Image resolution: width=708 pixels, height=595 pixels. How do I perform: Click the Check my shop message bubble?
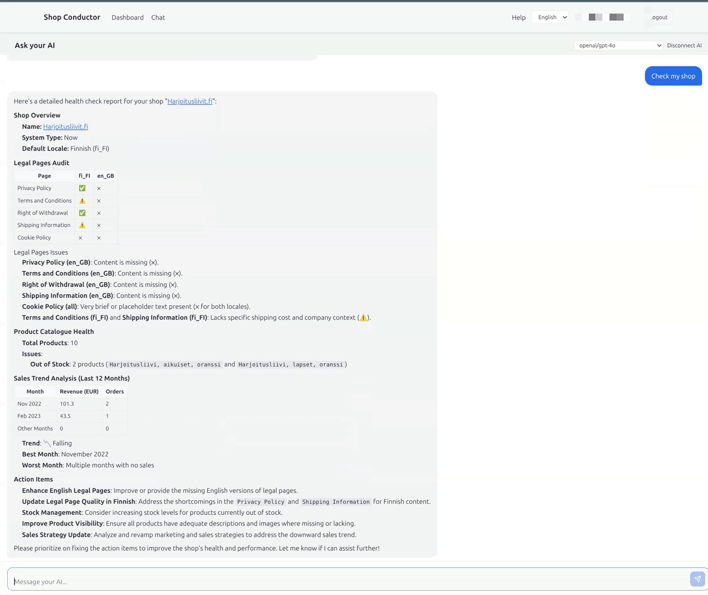[673, 76]
